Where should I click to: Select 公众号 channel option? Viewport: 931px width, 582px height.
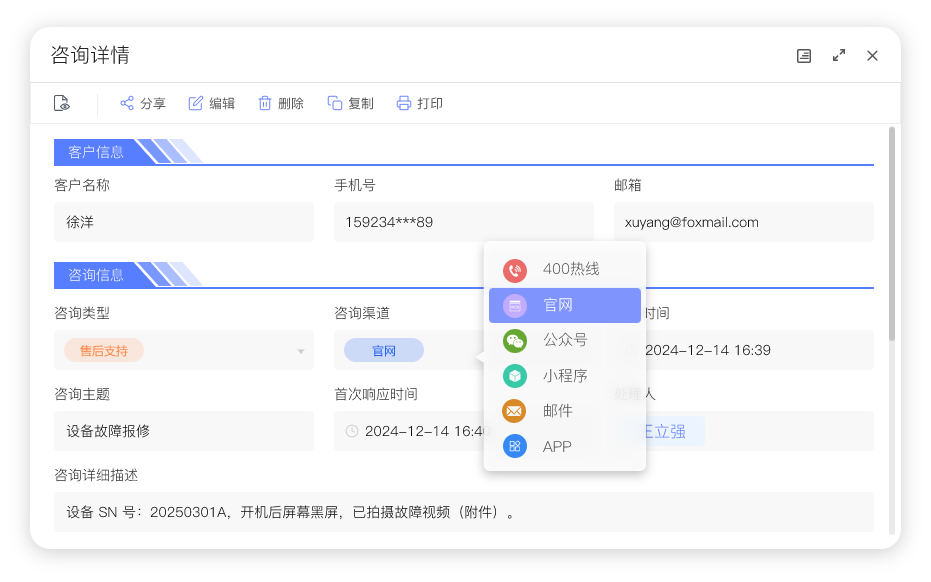click(565, 340)
